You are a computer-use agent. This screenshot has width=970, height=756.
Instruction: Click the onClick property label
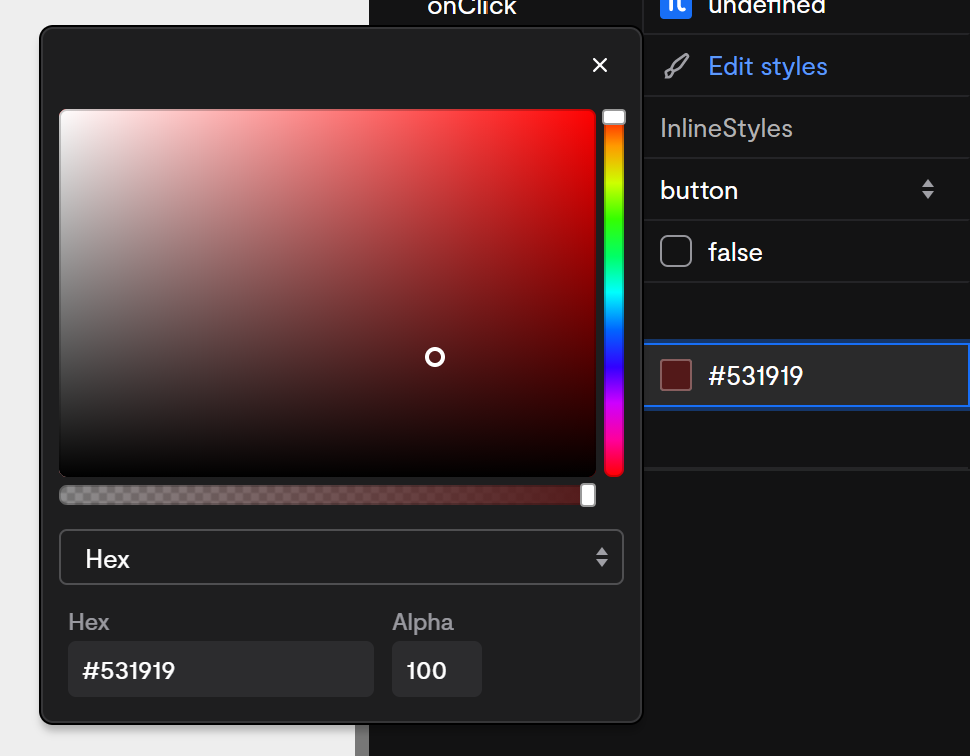click(x=472, y=7)
